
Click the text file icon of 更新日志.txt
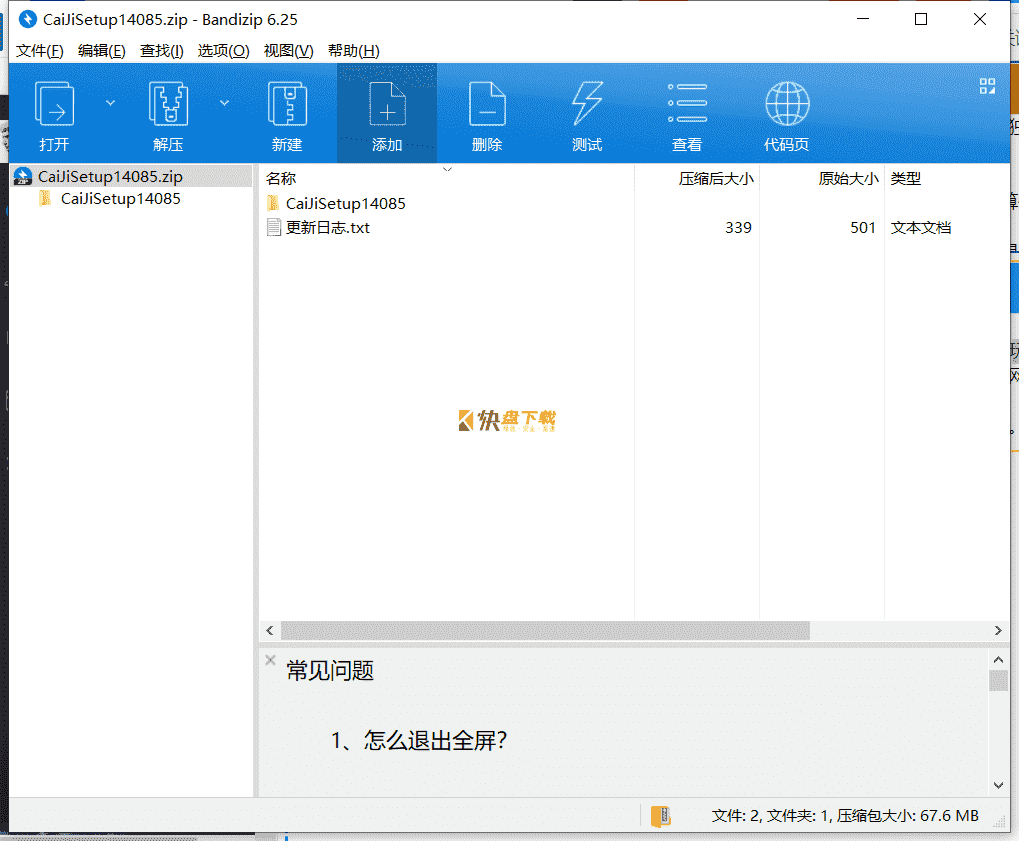tap(274, 227)
